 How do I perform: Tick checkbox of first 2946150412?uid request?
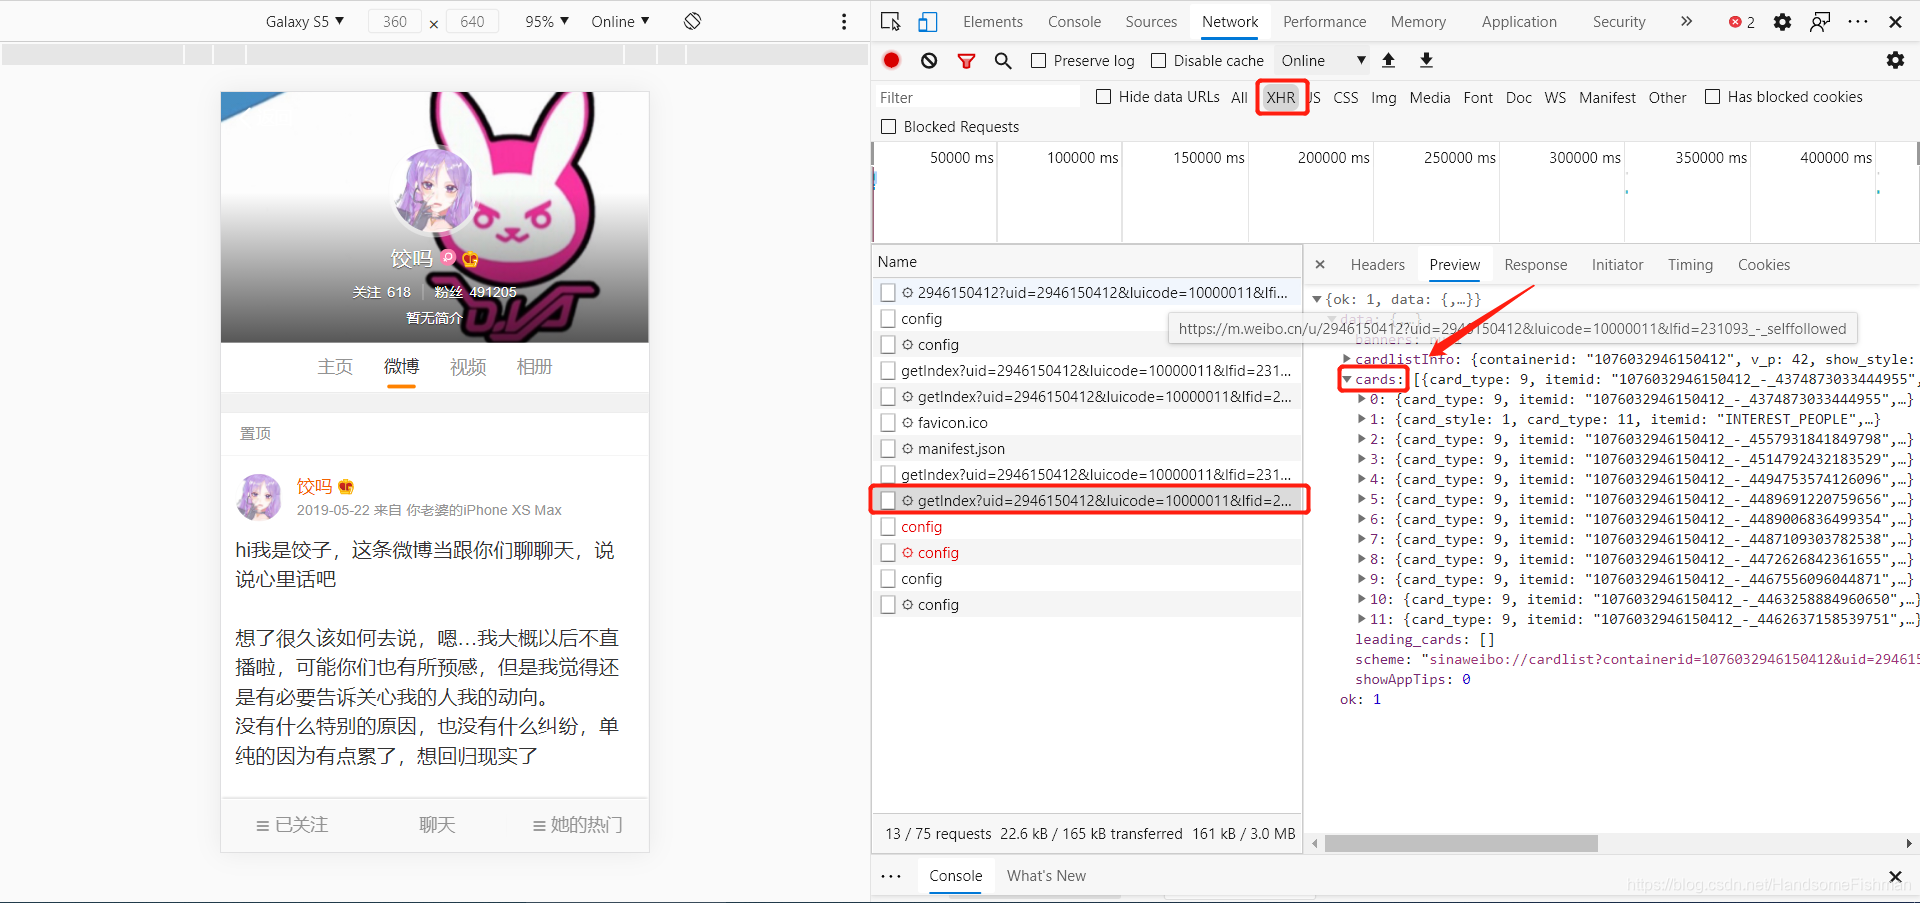click(888, 293)
